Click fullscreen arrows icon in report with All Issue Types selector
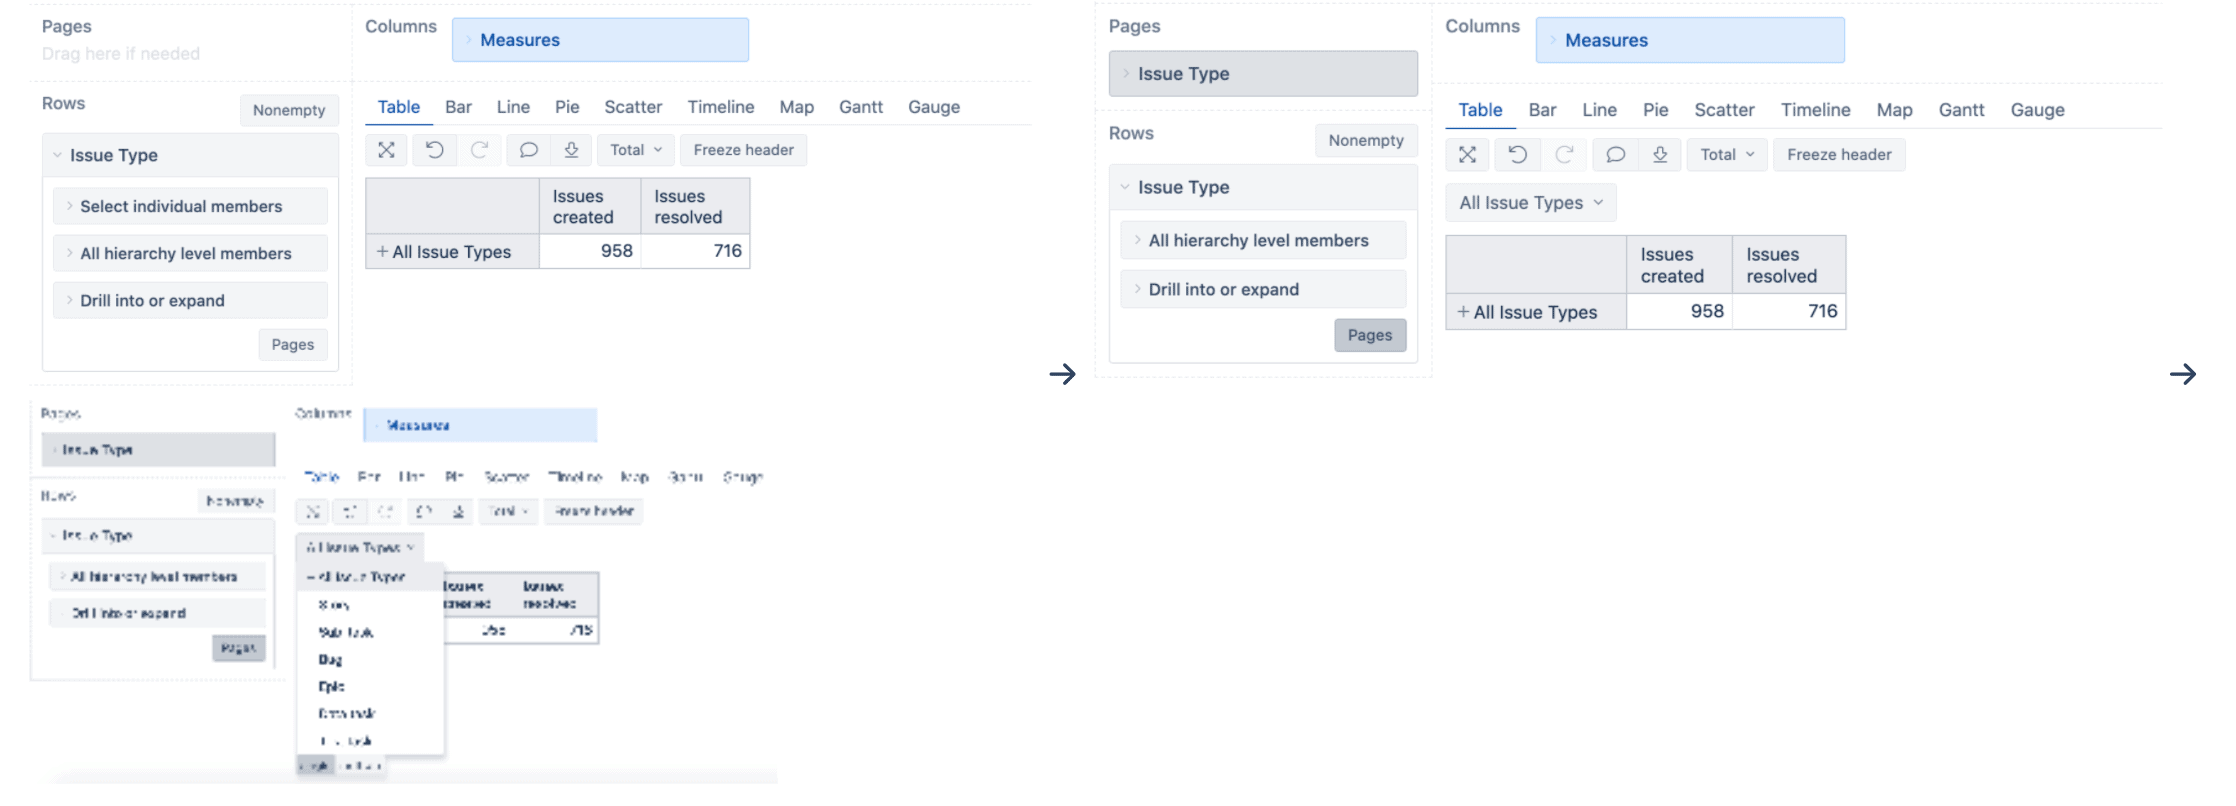 click(1467, 155)
